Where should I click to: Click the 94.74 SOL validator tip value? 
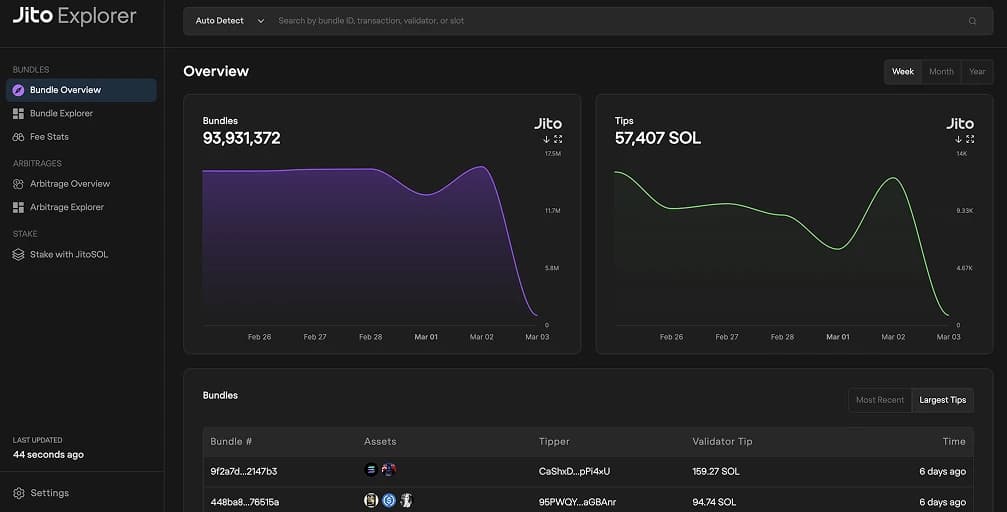[714, 502]
